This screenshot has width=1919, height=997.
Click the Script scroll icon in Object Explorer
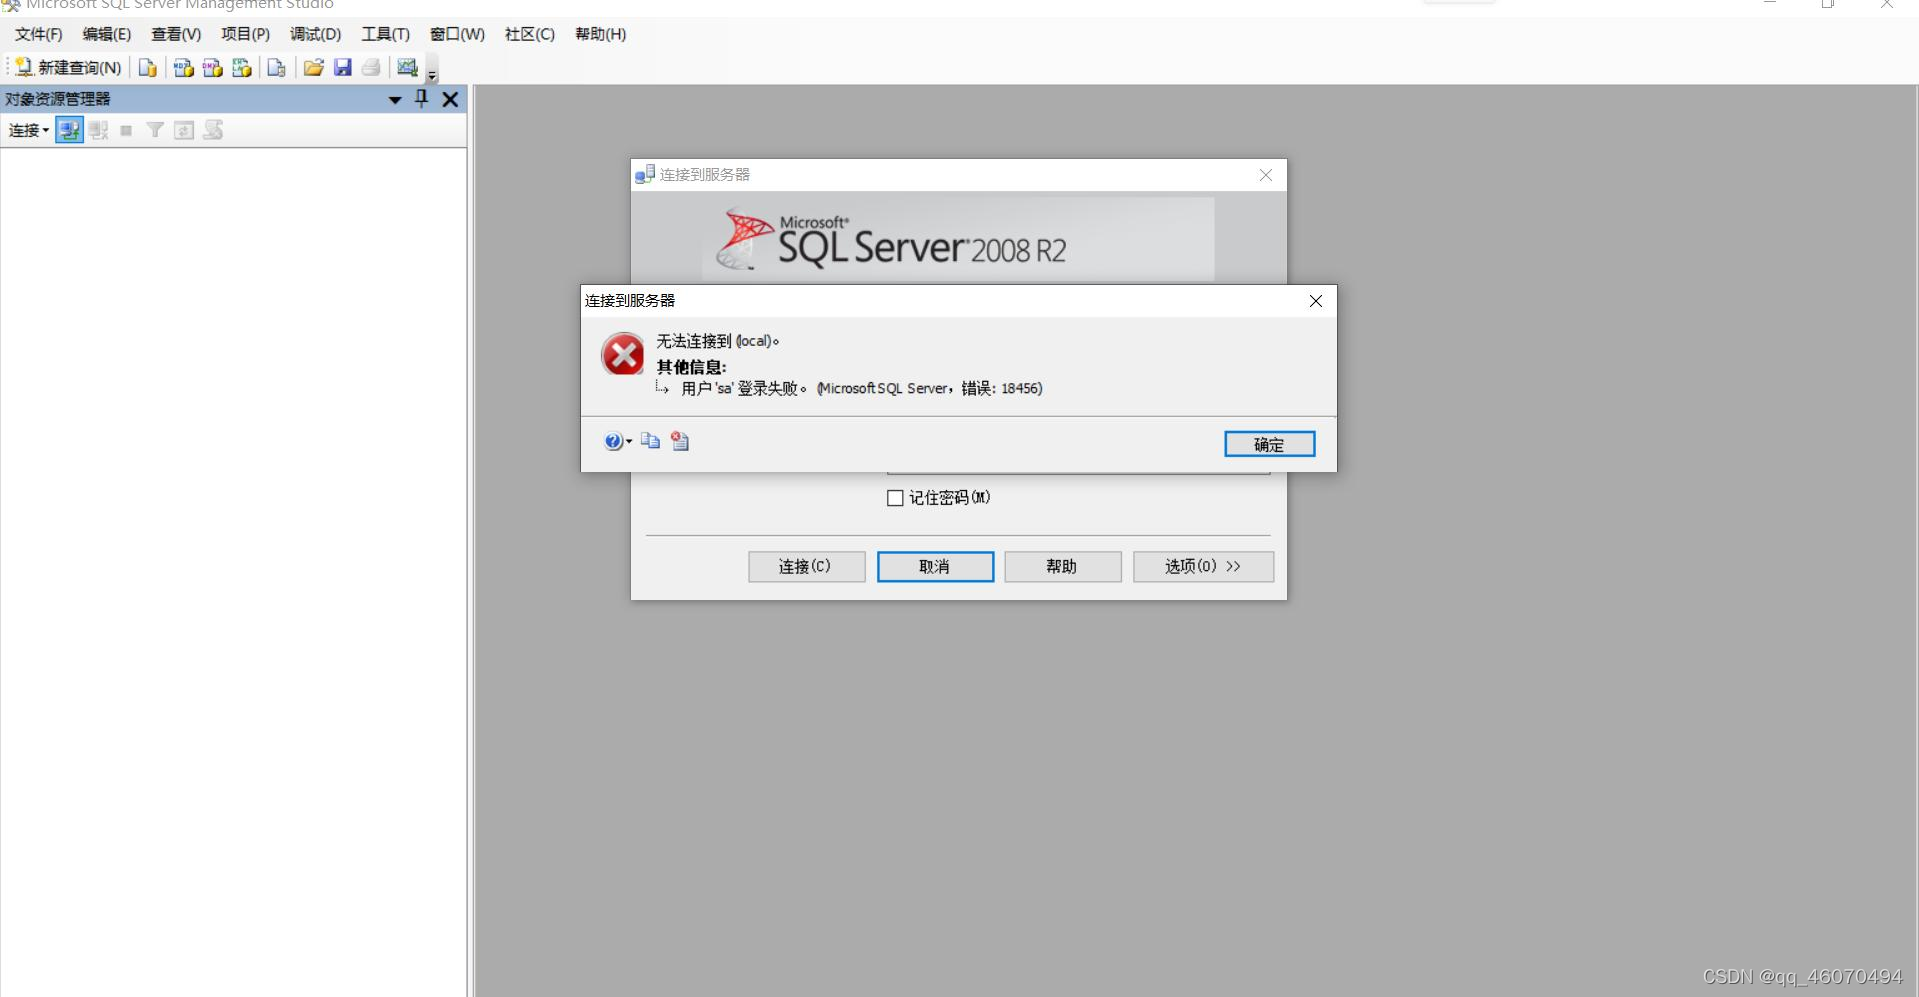[213, 130]
